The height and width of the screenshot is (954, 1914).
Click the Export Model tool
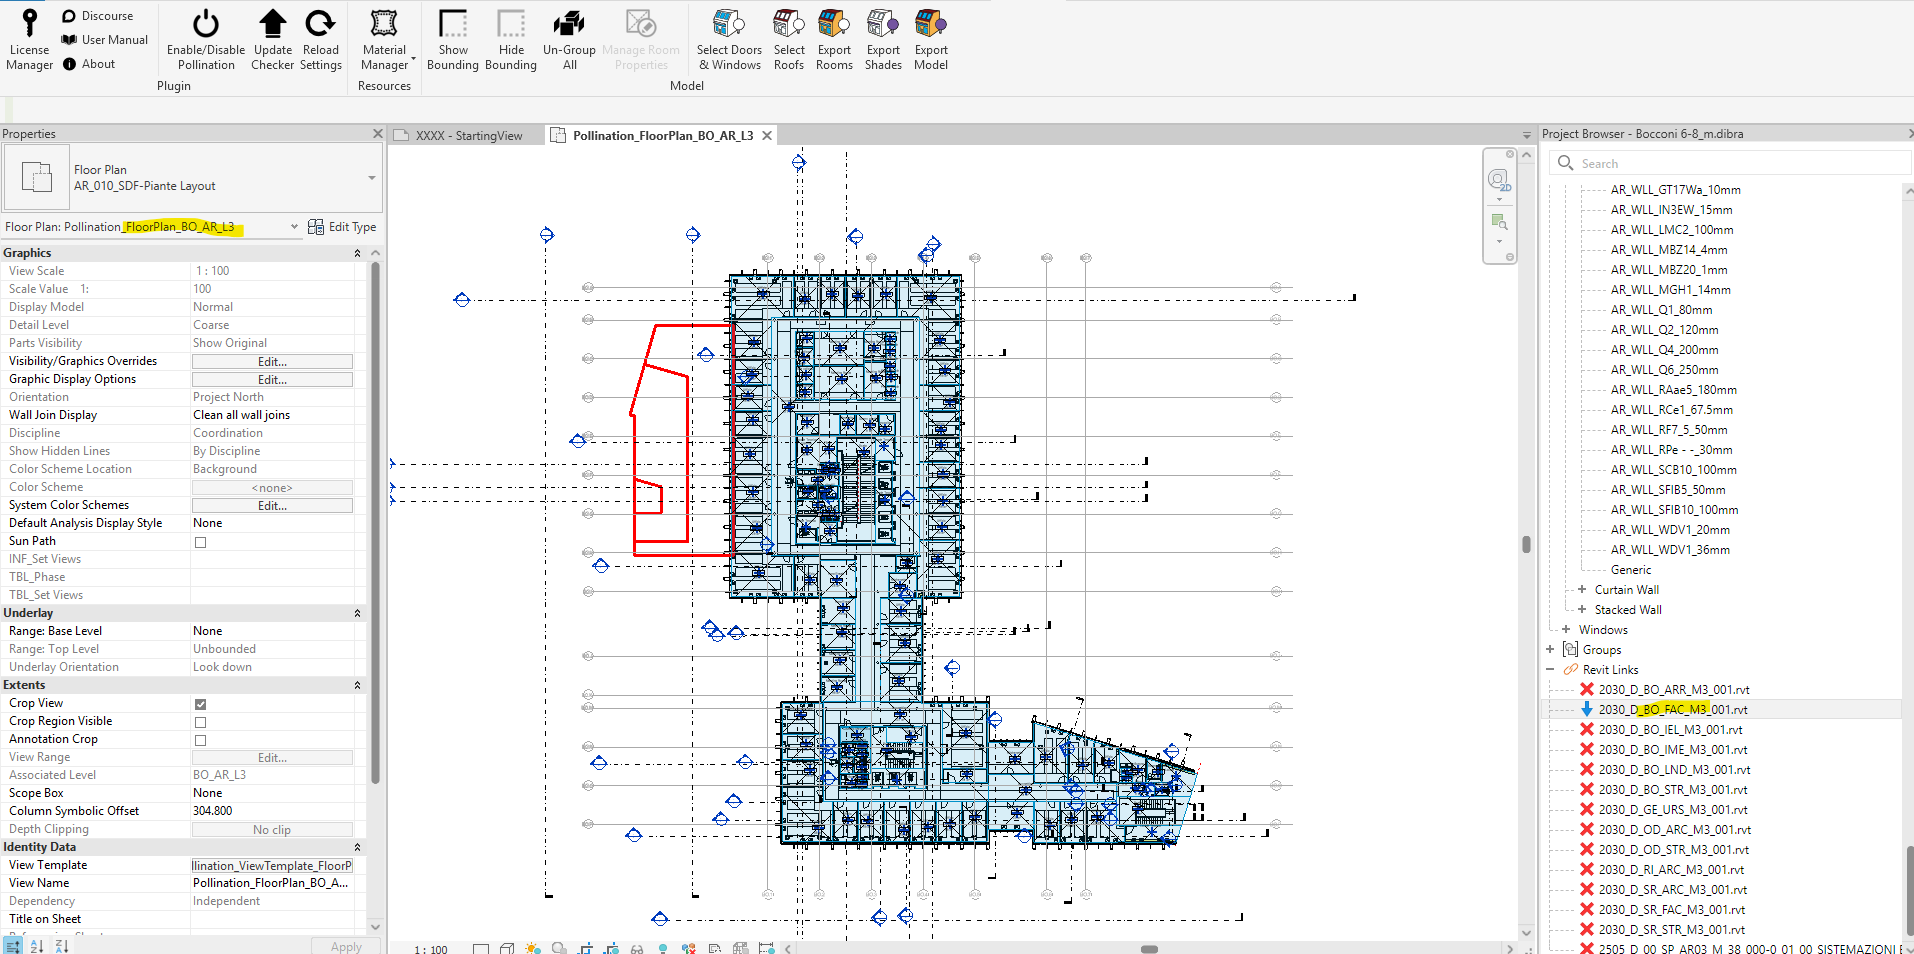point(930,40)
